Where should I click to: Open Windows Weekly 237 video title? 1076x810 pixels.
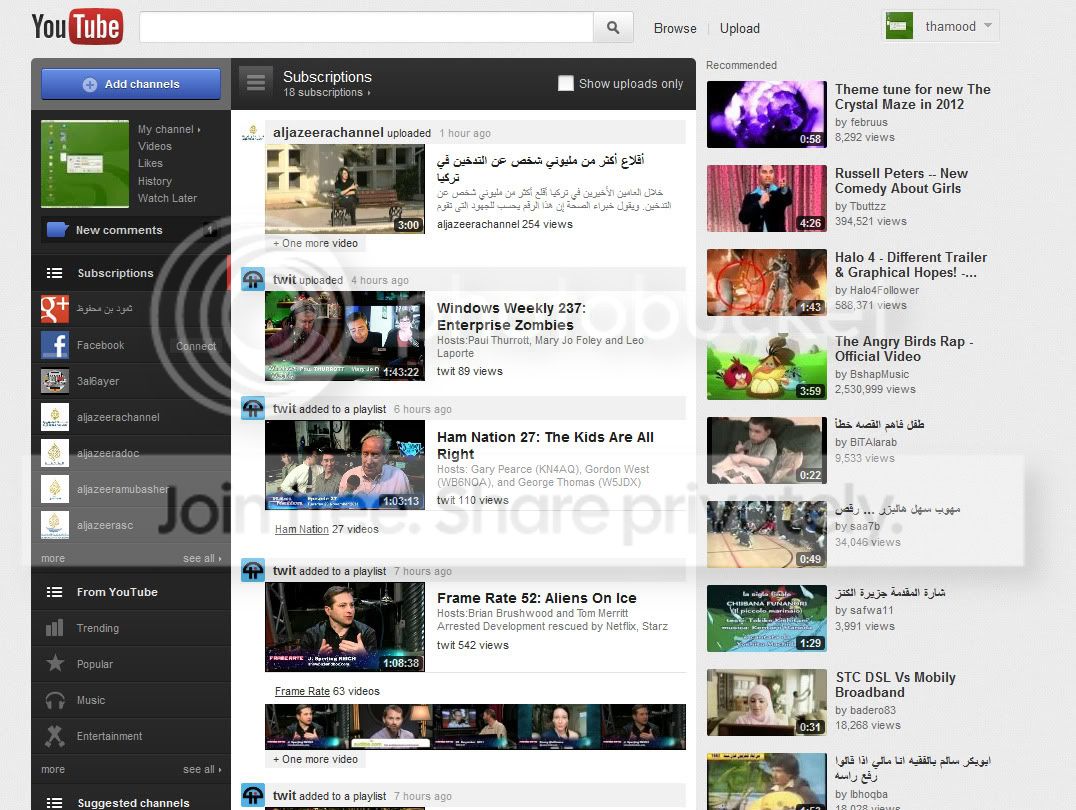[x=511, y=316]
